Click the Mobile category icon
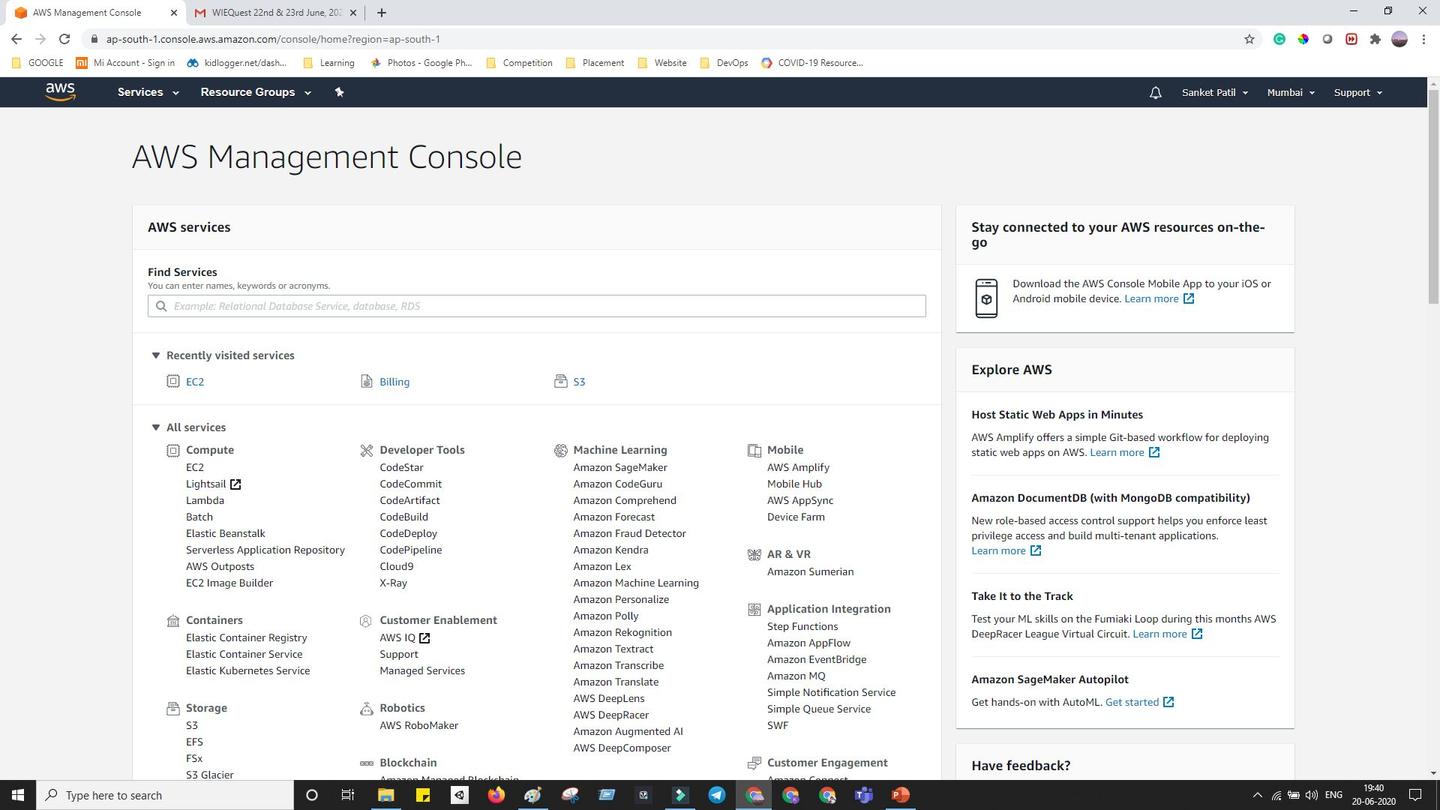Viewport: 1440px width, 810px height. 754,450
